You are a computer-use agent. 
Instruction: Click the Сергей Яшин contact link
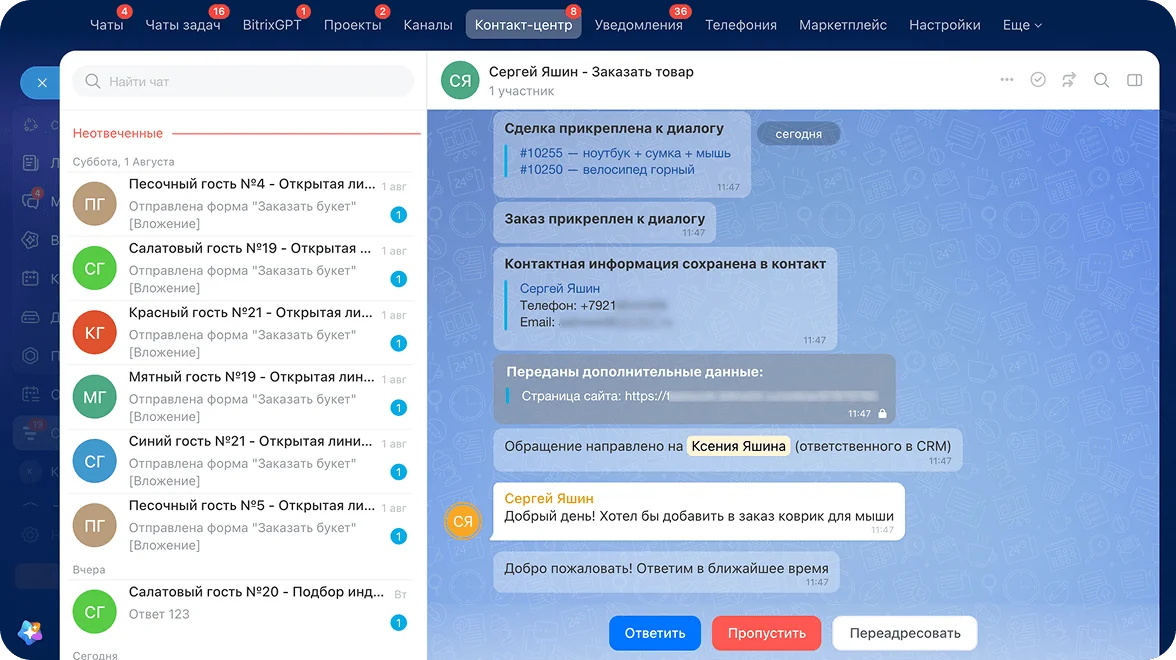pos(560,288)
